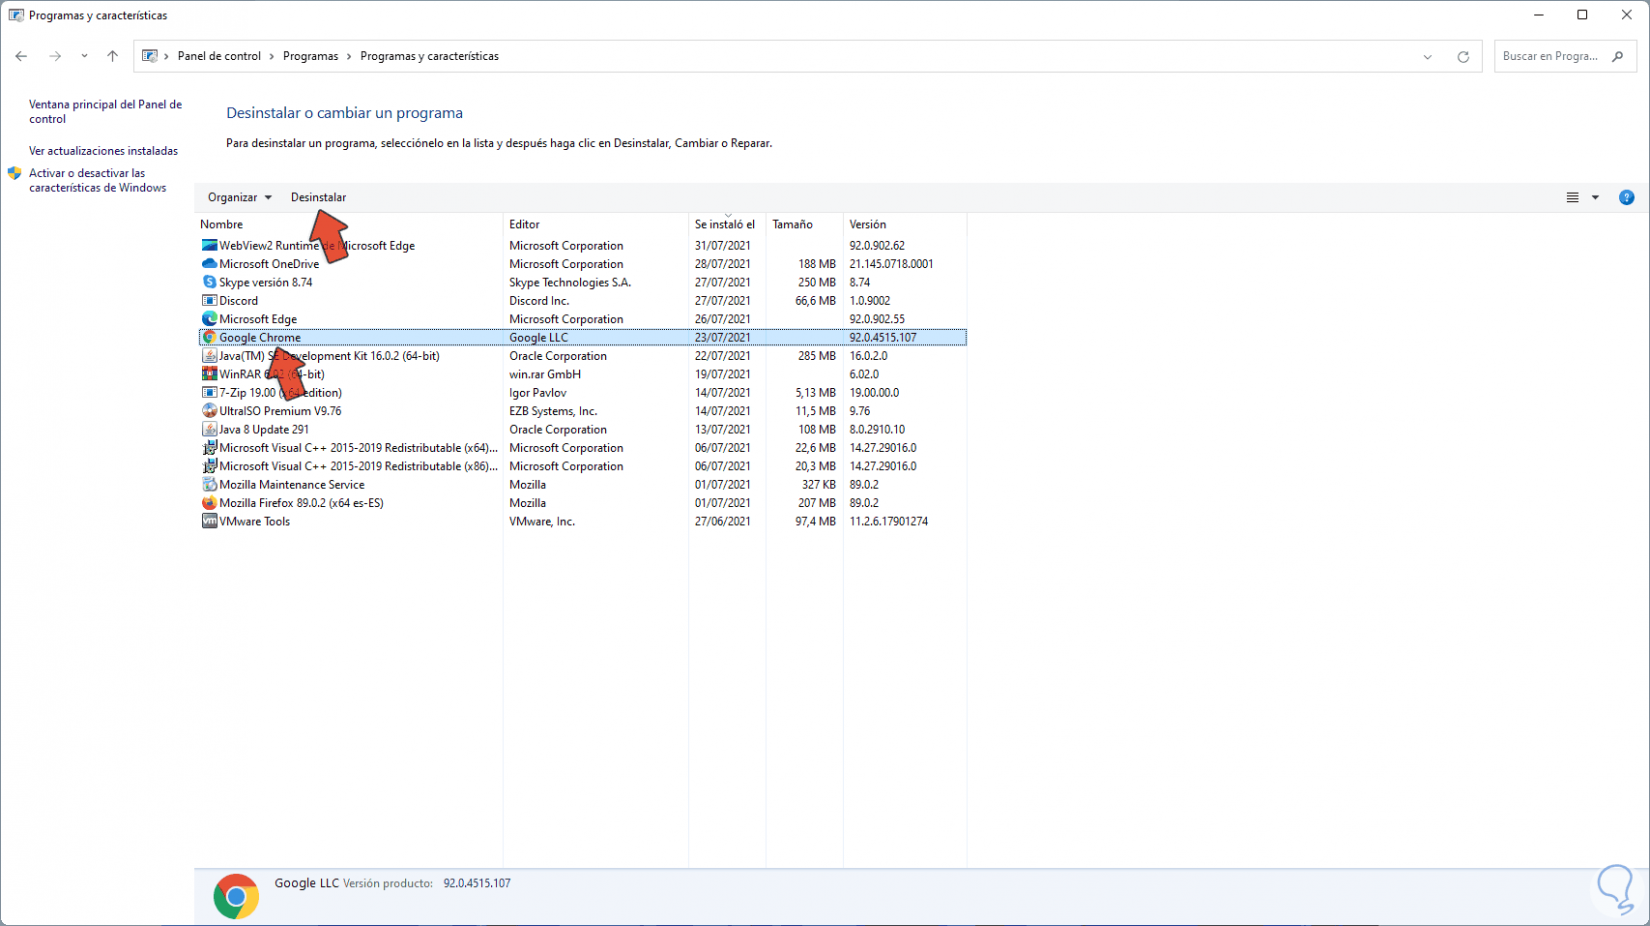This screenshot has width=1650, height=926.
Task: Open the recent locations dropdown arrow
Action: pyautogui.click(x=84, y=56)
